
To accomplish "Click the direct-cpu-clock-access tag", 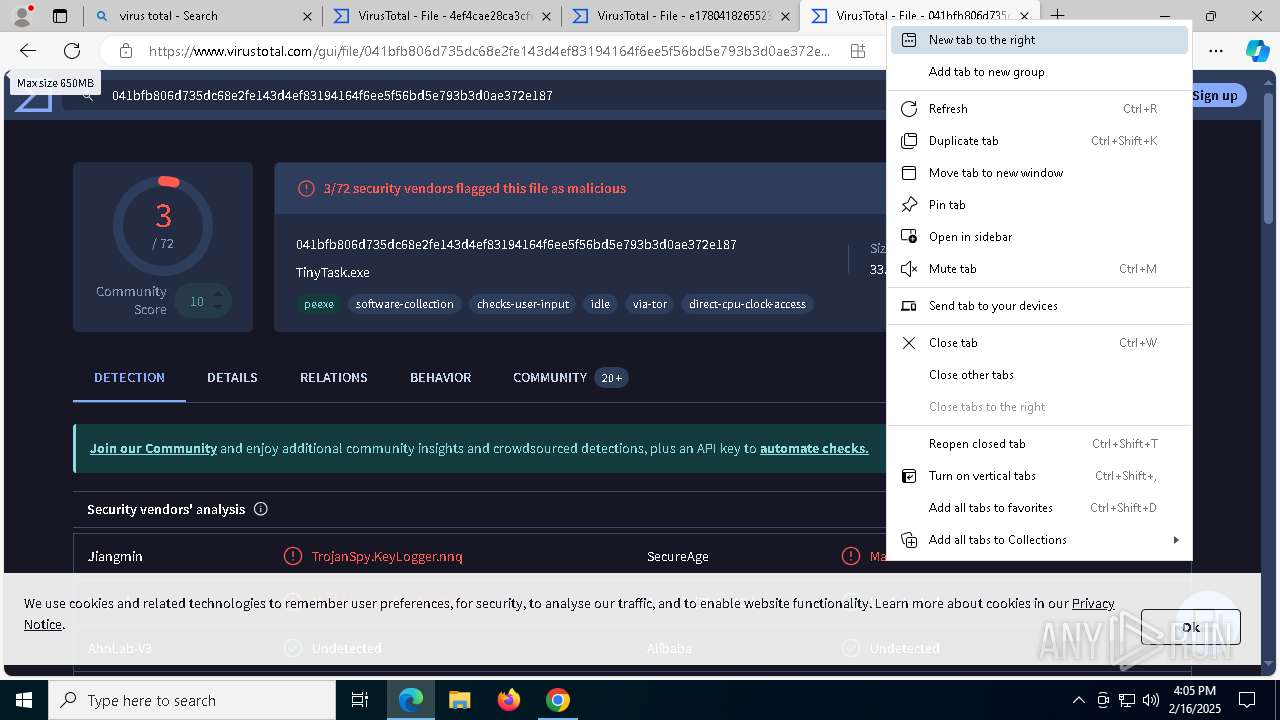I will click(x=747, y=304).
